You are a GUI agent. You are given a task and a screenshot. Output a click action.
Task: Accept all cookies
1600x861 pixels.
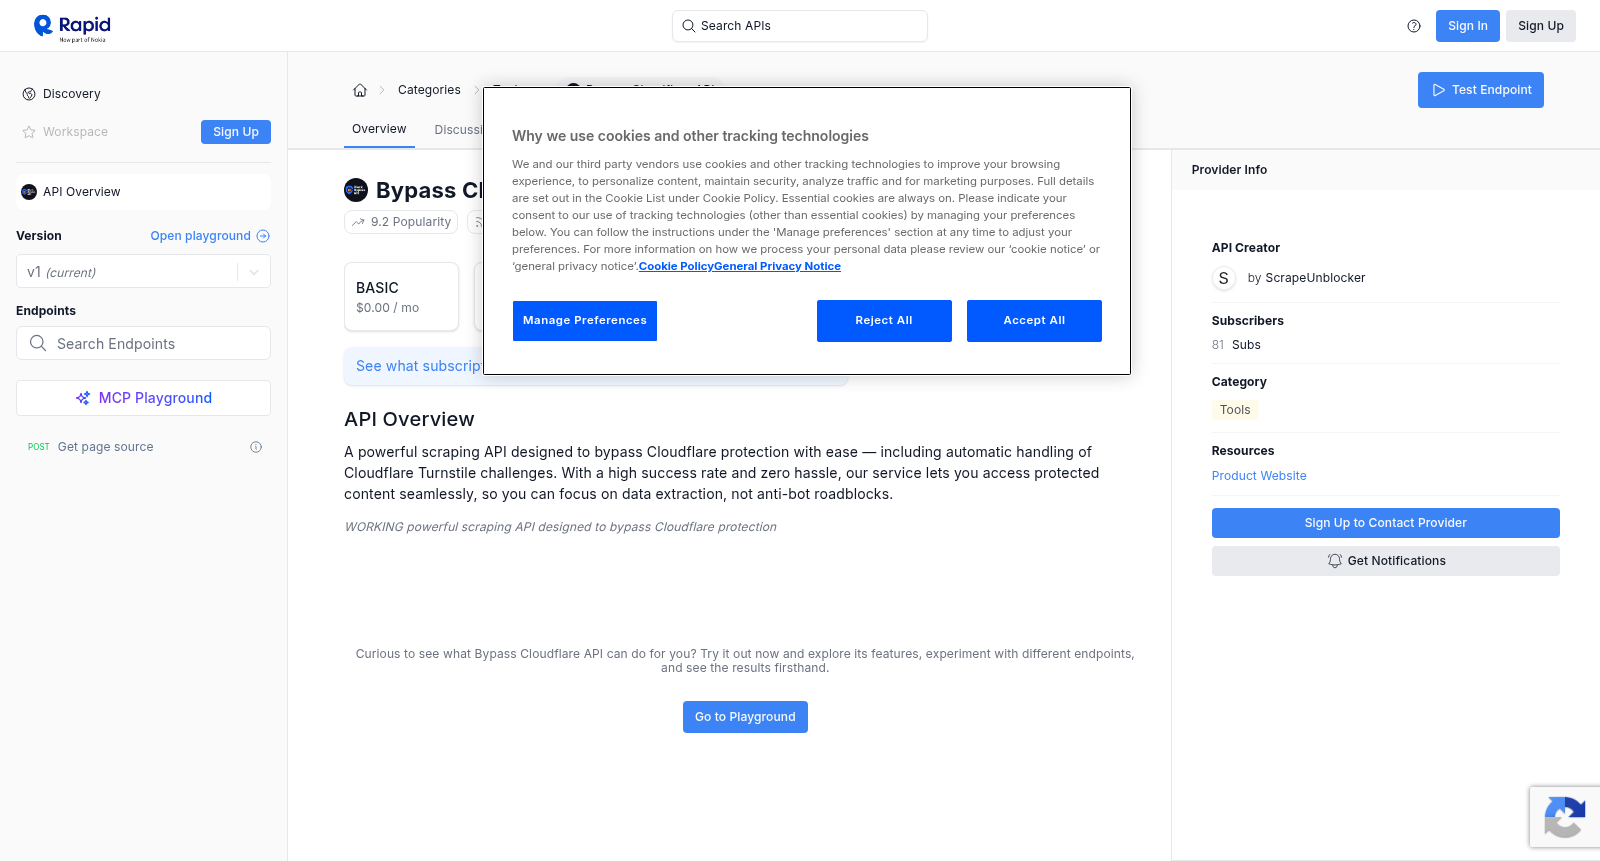[x=1034, y=321]
